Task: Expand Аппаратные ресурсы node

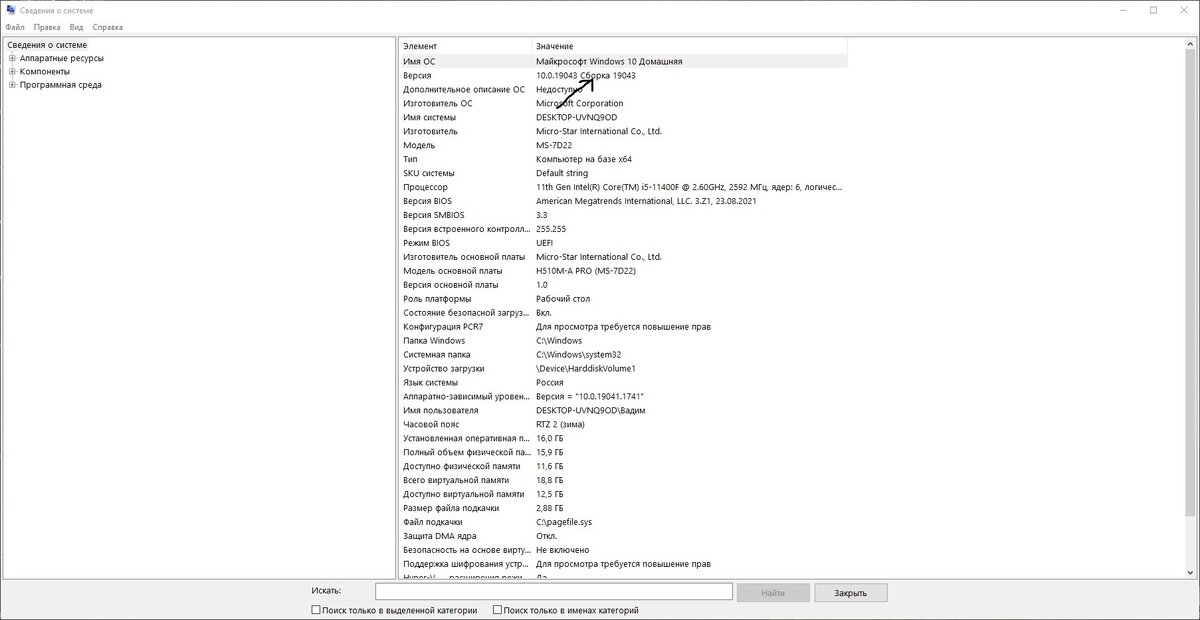Action: 12,58
